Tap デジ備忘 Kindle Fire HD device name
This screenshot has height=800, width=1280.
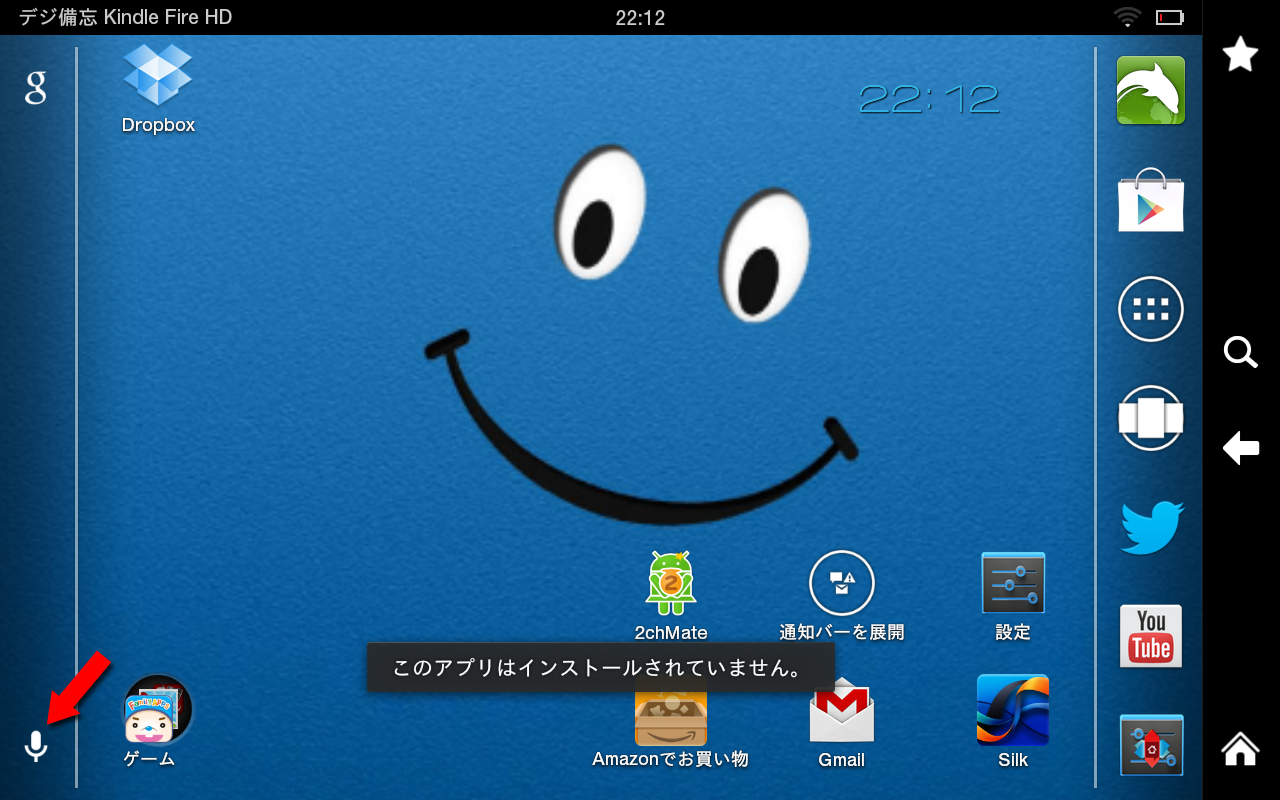click(125, 18)
